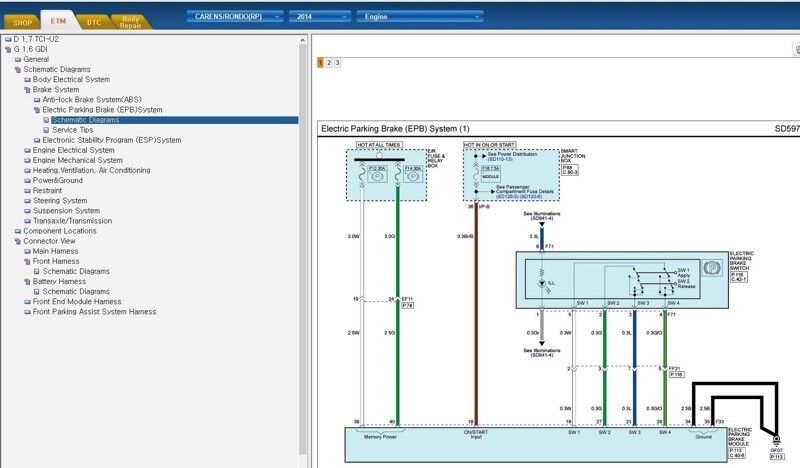Click the ILL illumination lamp symbol
The height and width of the screenshot is (468, 800).
click(541, 281)
